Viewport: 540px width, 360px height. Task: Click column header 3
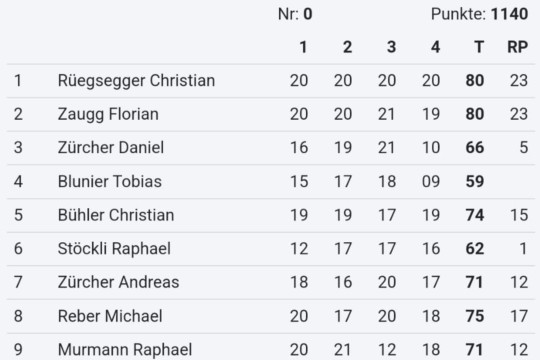[392, 47]
